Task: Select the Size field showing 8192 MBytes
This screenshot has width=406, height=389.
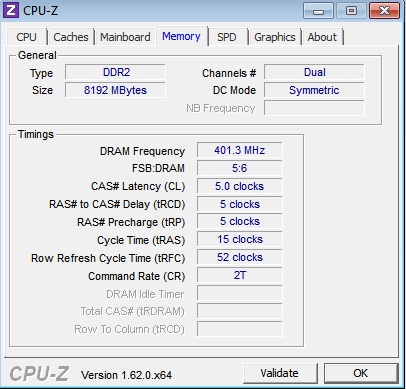Action: point(115,90)
